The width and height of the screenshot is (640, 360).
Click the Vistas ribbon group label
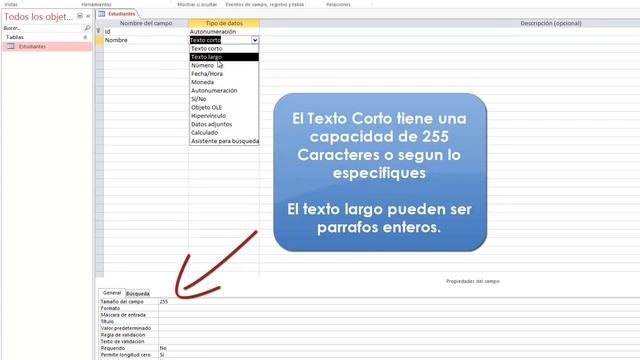pyautogui.click(x=11, y=4)
